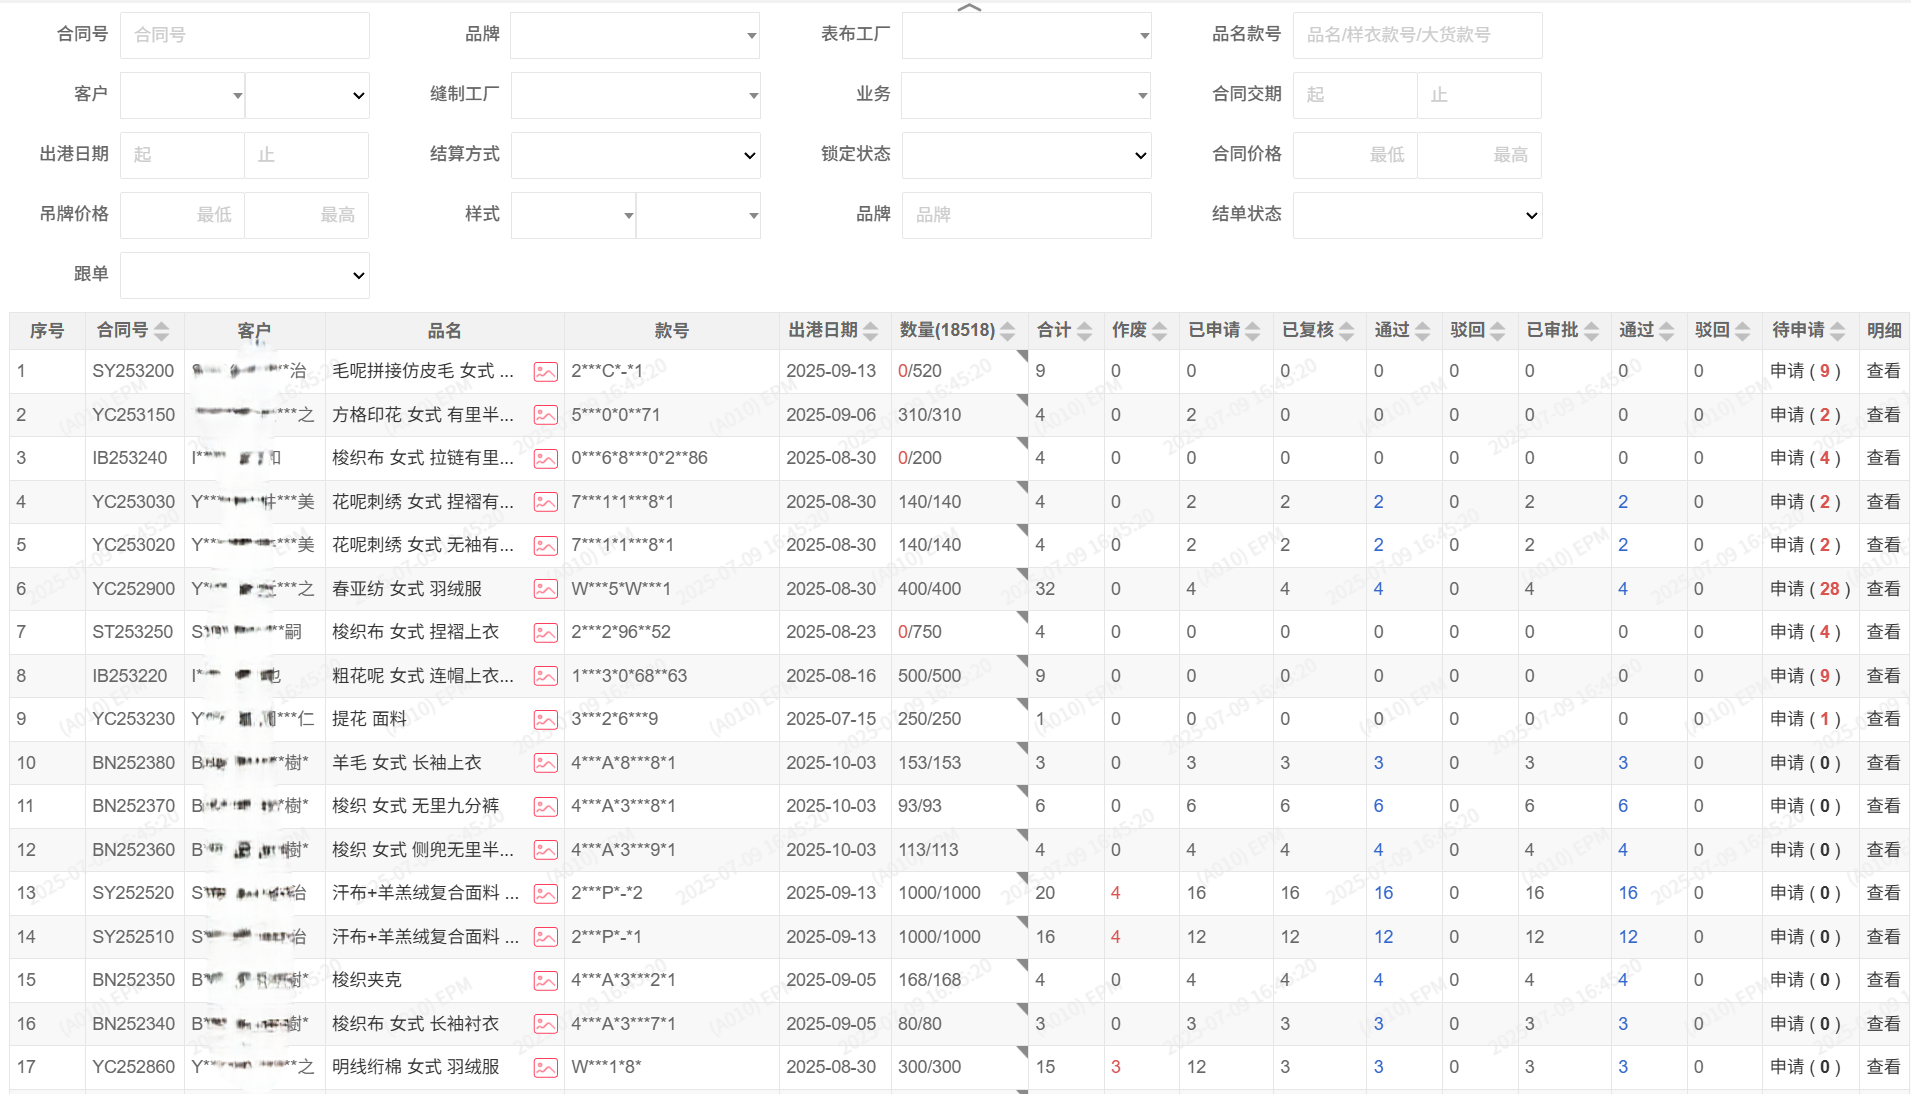
Task: Click 申请 (4) for row ST253250
Action: click(1805, 632)
